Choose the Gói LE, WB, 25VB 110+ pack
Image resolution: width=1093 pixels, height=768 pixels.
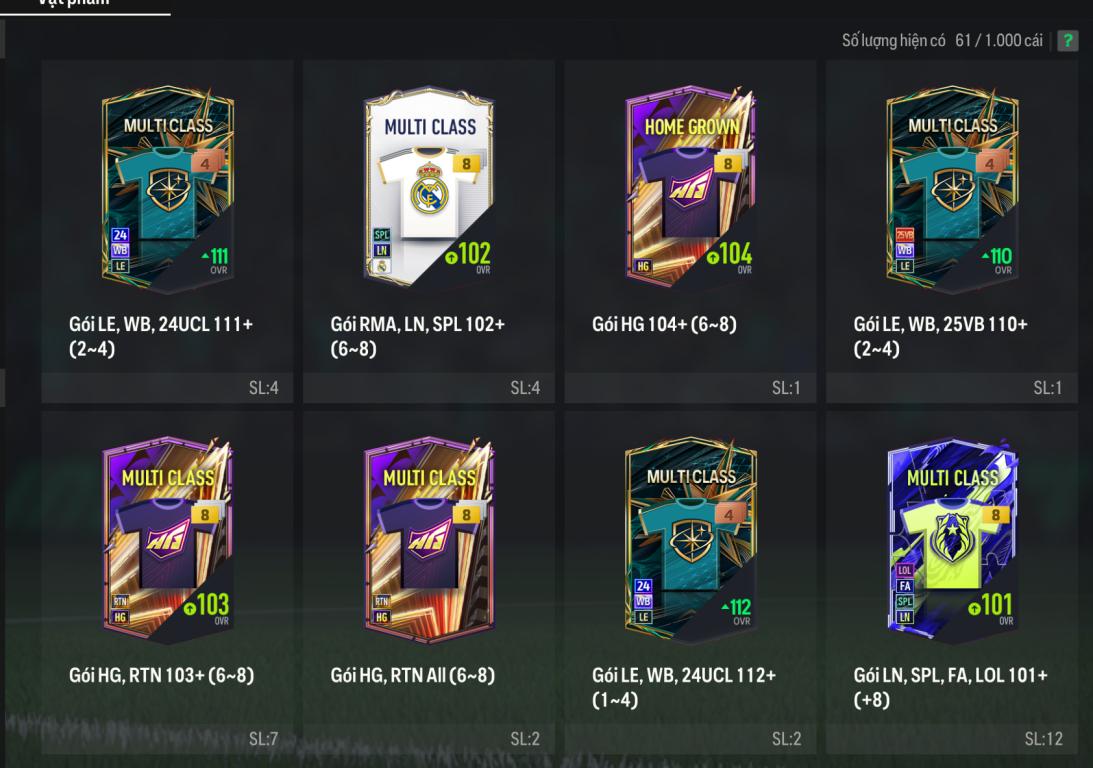[951, 231]
